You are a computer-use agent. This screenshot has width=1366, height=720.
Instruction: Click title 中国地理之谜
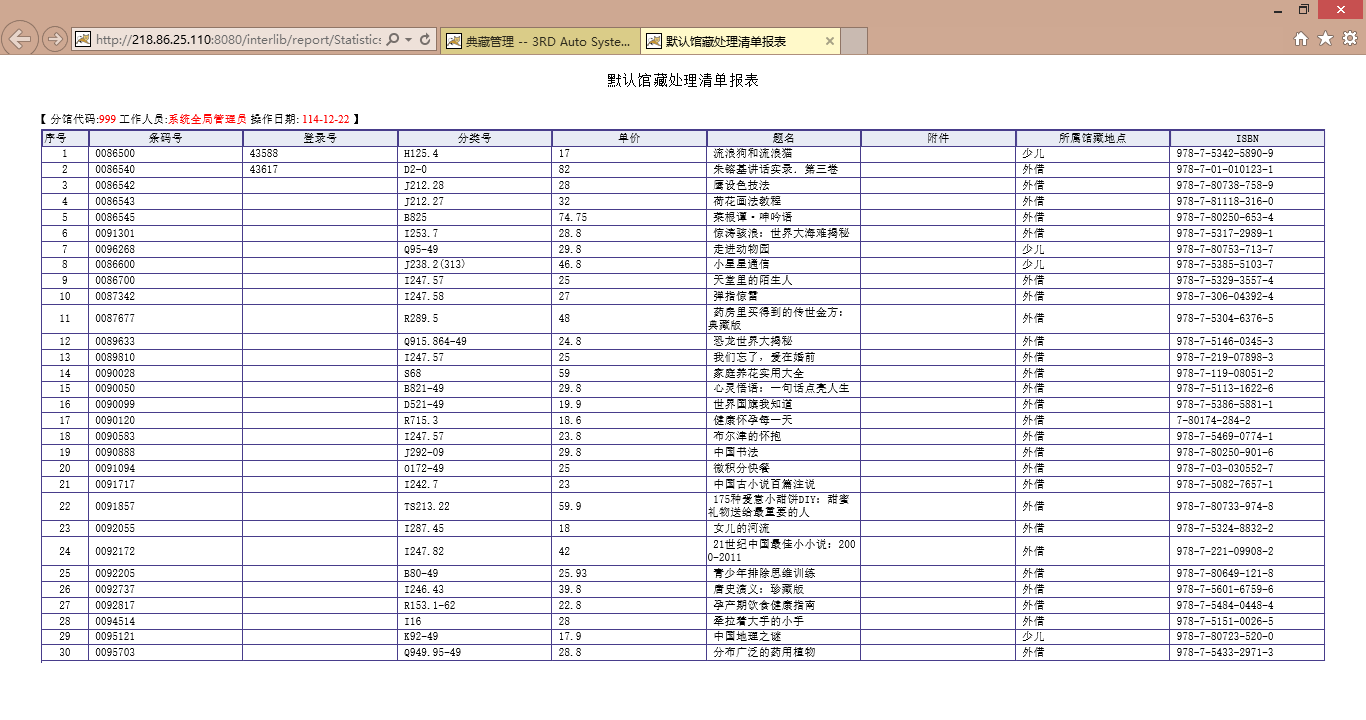[747, 637]
